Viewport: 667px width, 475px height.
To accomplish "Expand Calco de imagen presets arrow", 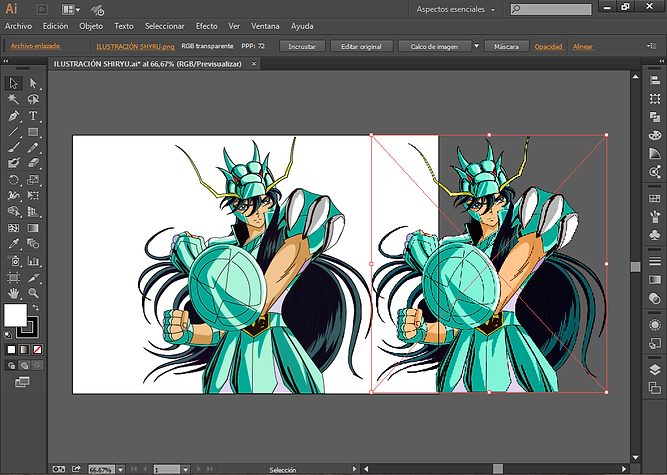I will (476, 46).
